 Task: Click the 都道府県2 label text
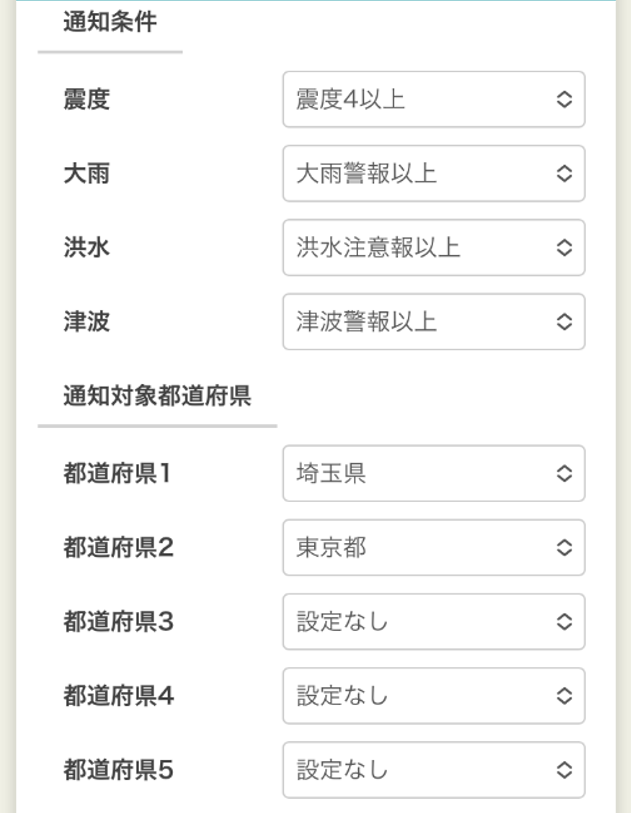[118, 547]
